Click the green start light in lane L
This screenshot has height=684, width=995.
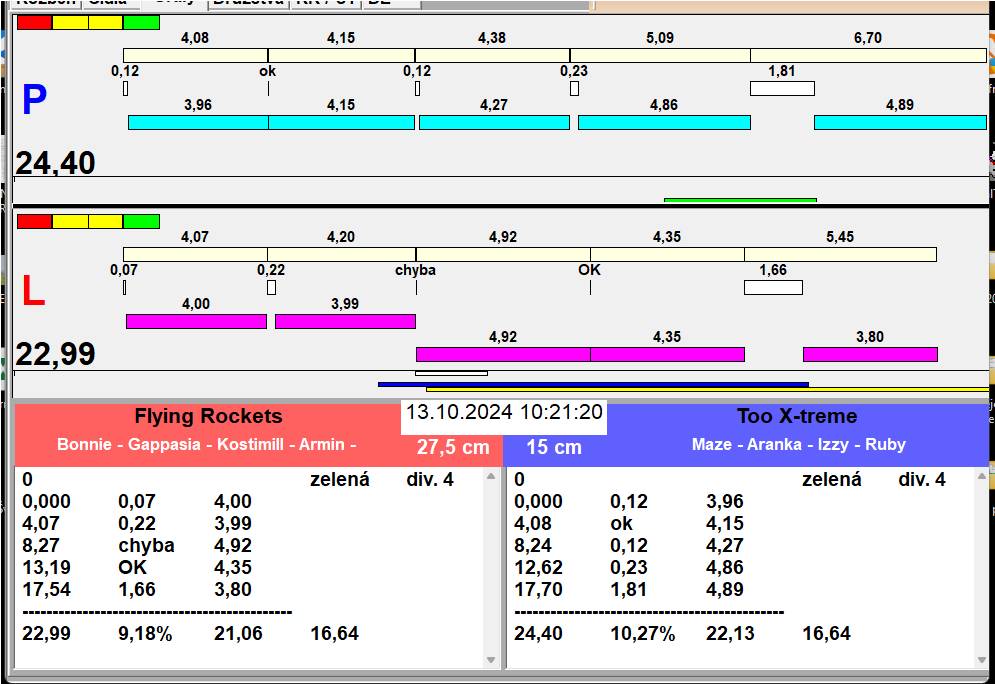click(142, 221)
